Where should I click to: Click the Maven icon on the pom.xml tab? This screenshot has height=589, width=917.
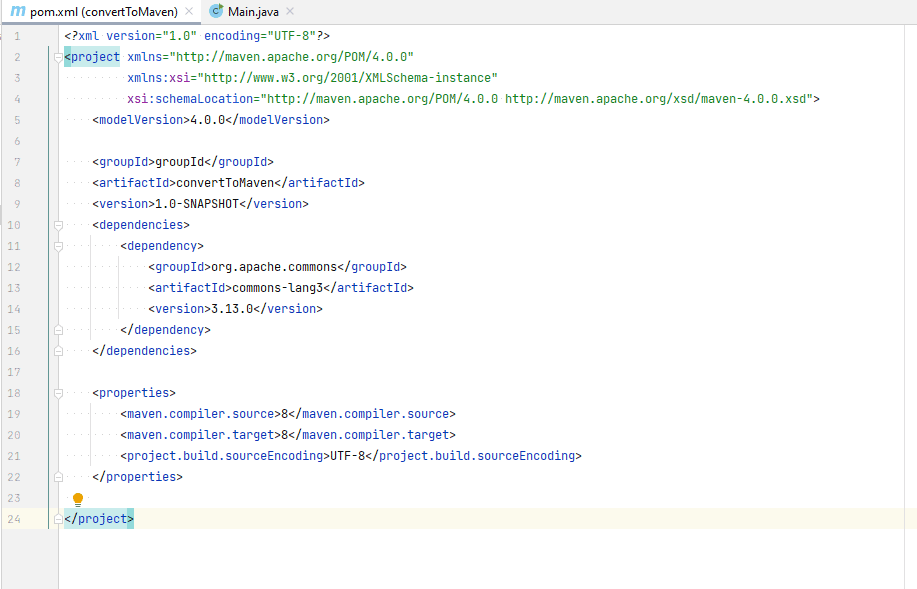click(18, 11)
